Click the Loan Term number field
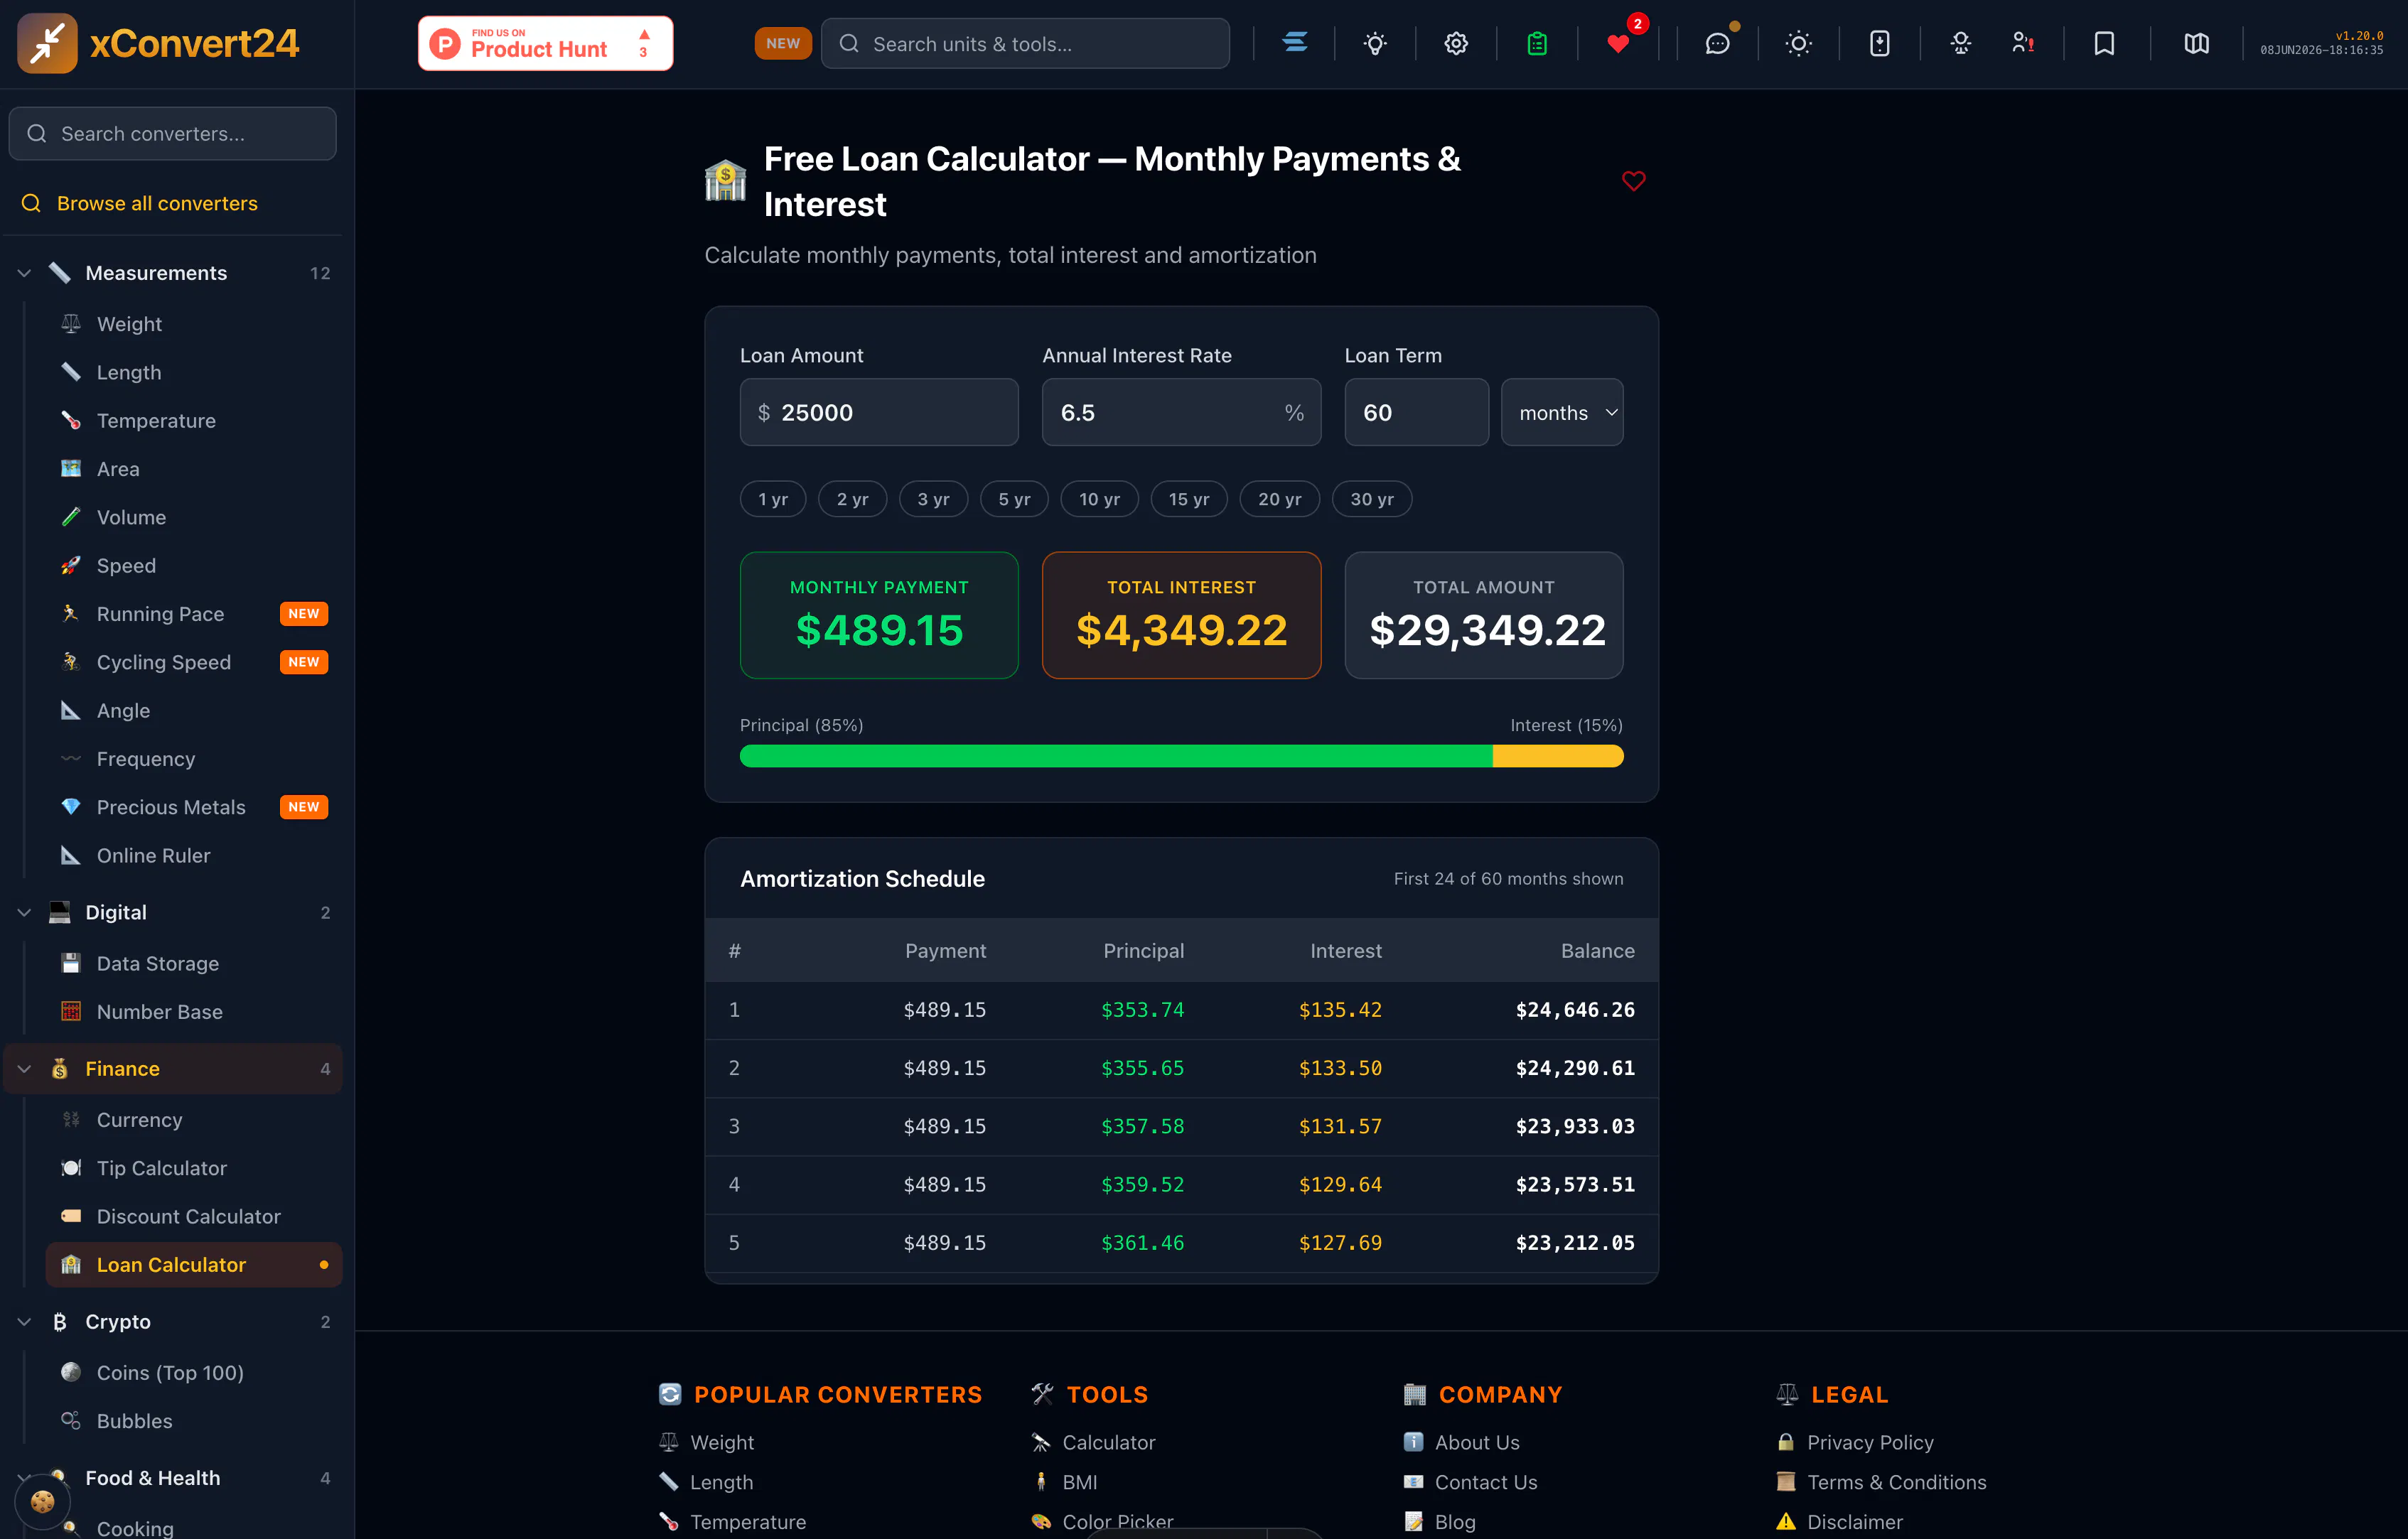The image size is (2408, 1539). (x=1416, y=412)
